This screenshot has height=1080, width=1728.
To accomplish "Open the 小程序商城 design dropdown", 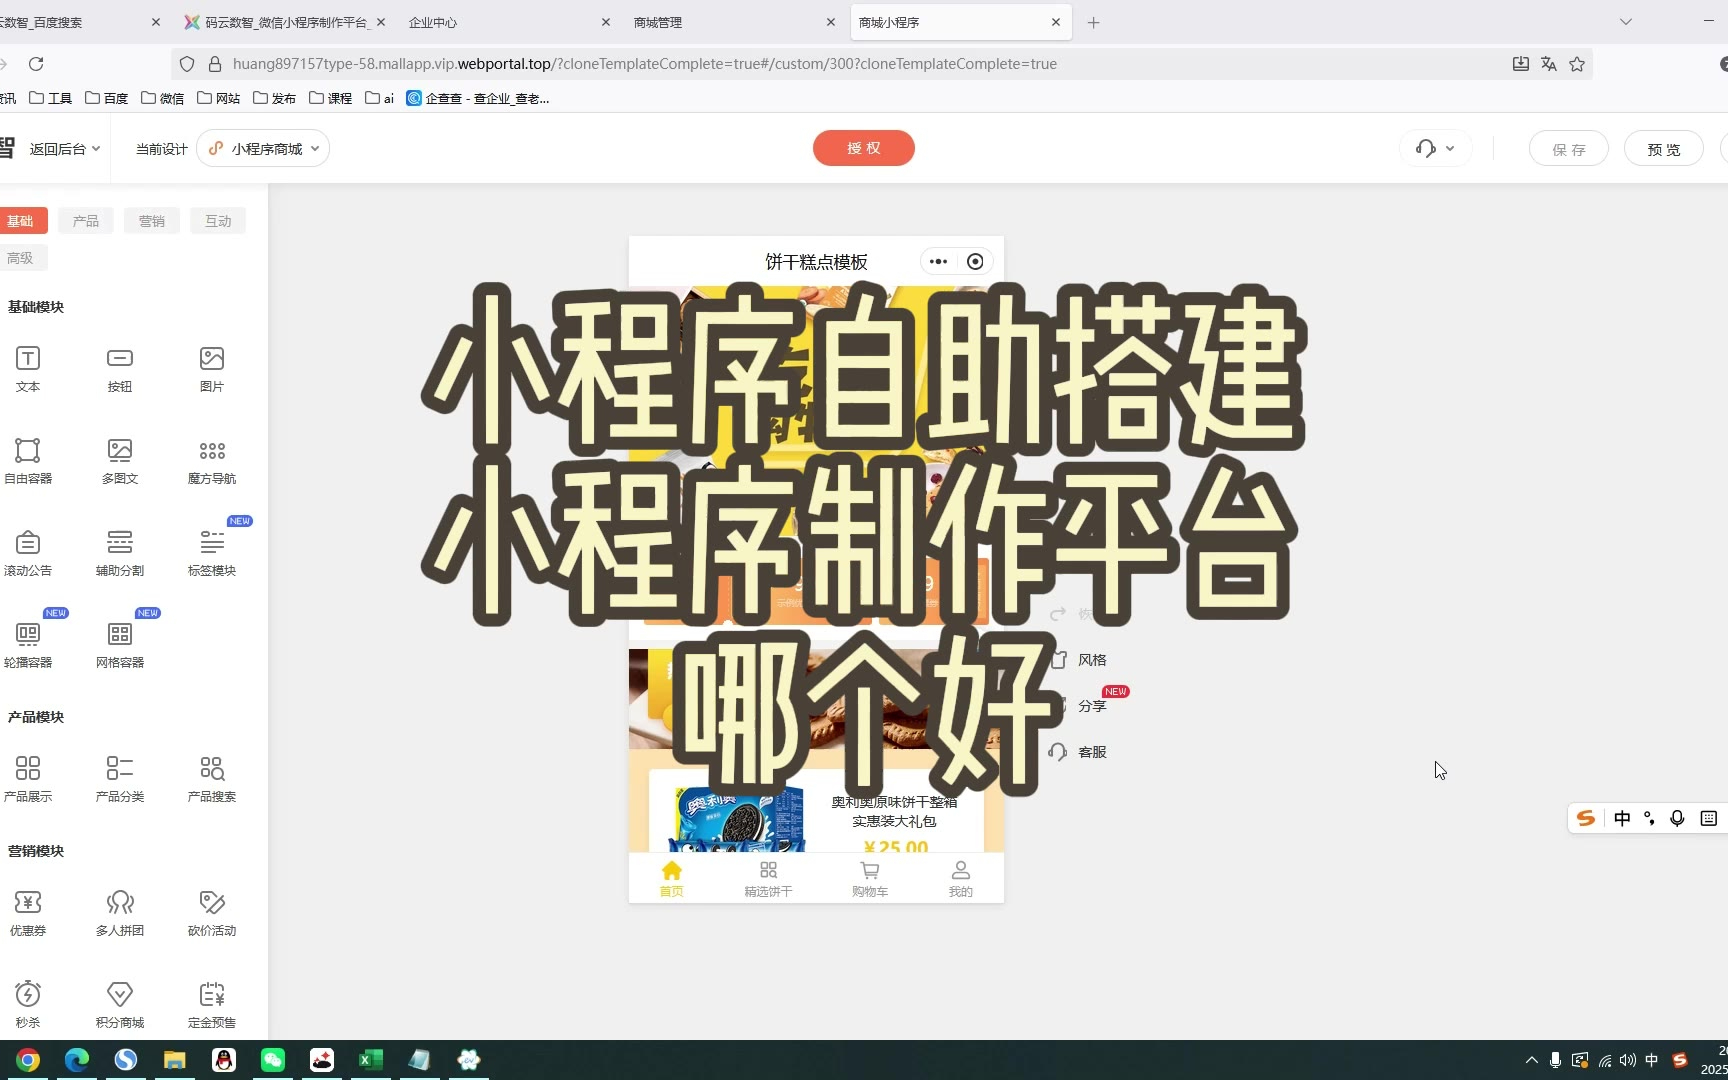I will click(264, 149).
